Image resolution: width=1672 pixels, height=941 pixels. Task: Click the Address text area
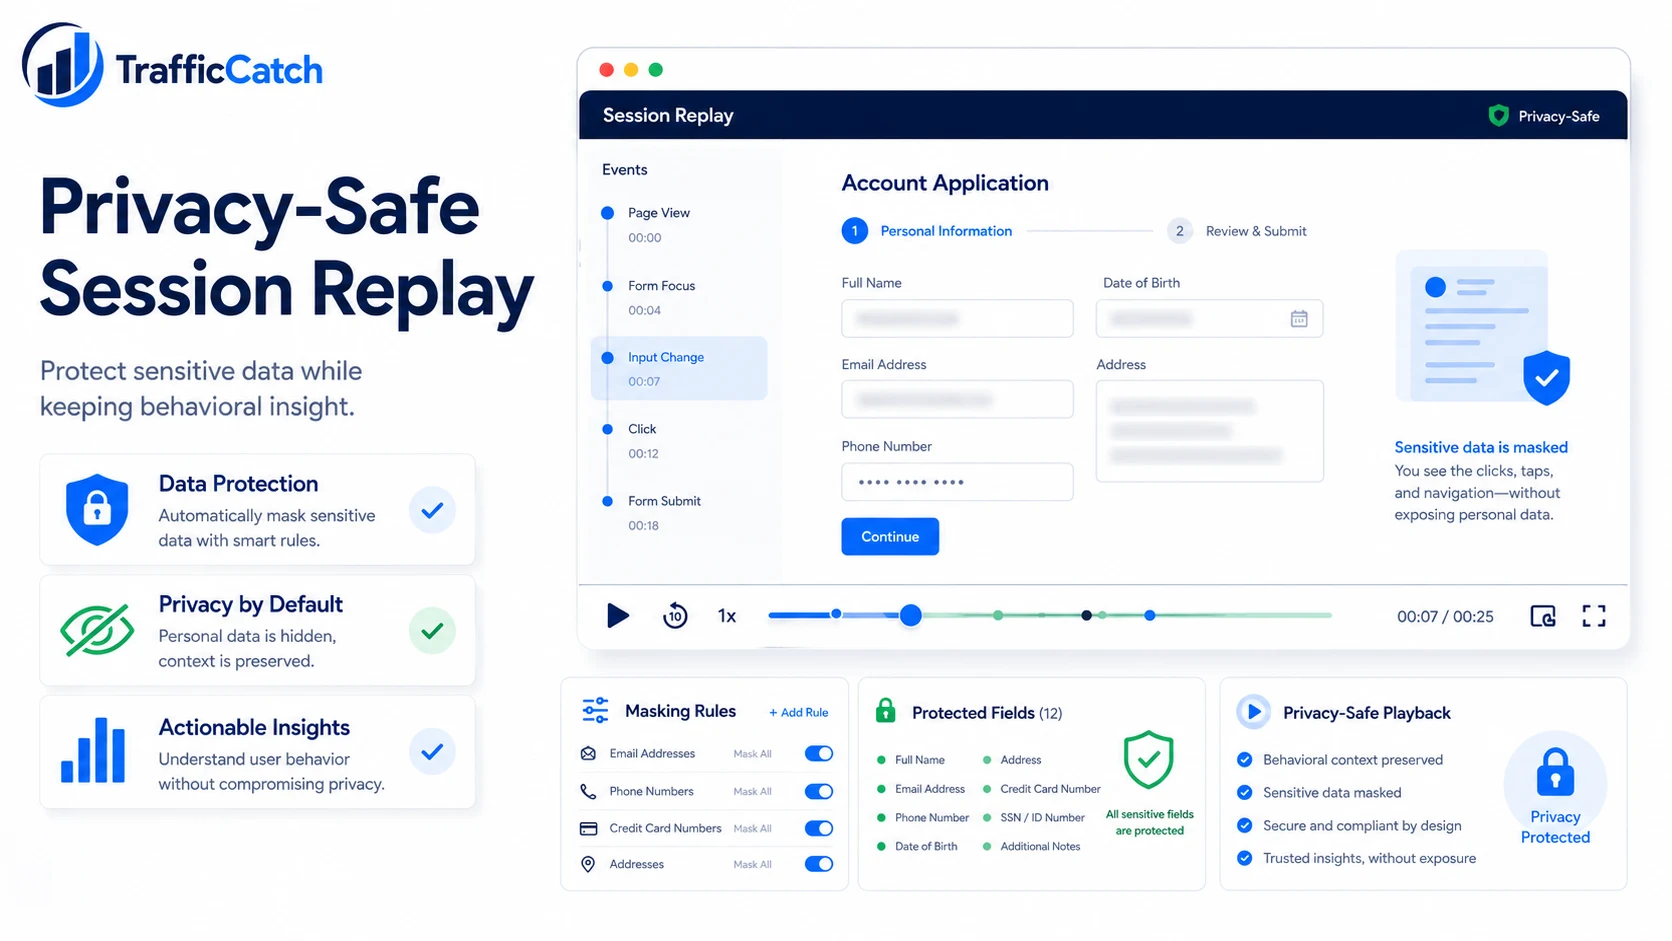[1210, 431]
